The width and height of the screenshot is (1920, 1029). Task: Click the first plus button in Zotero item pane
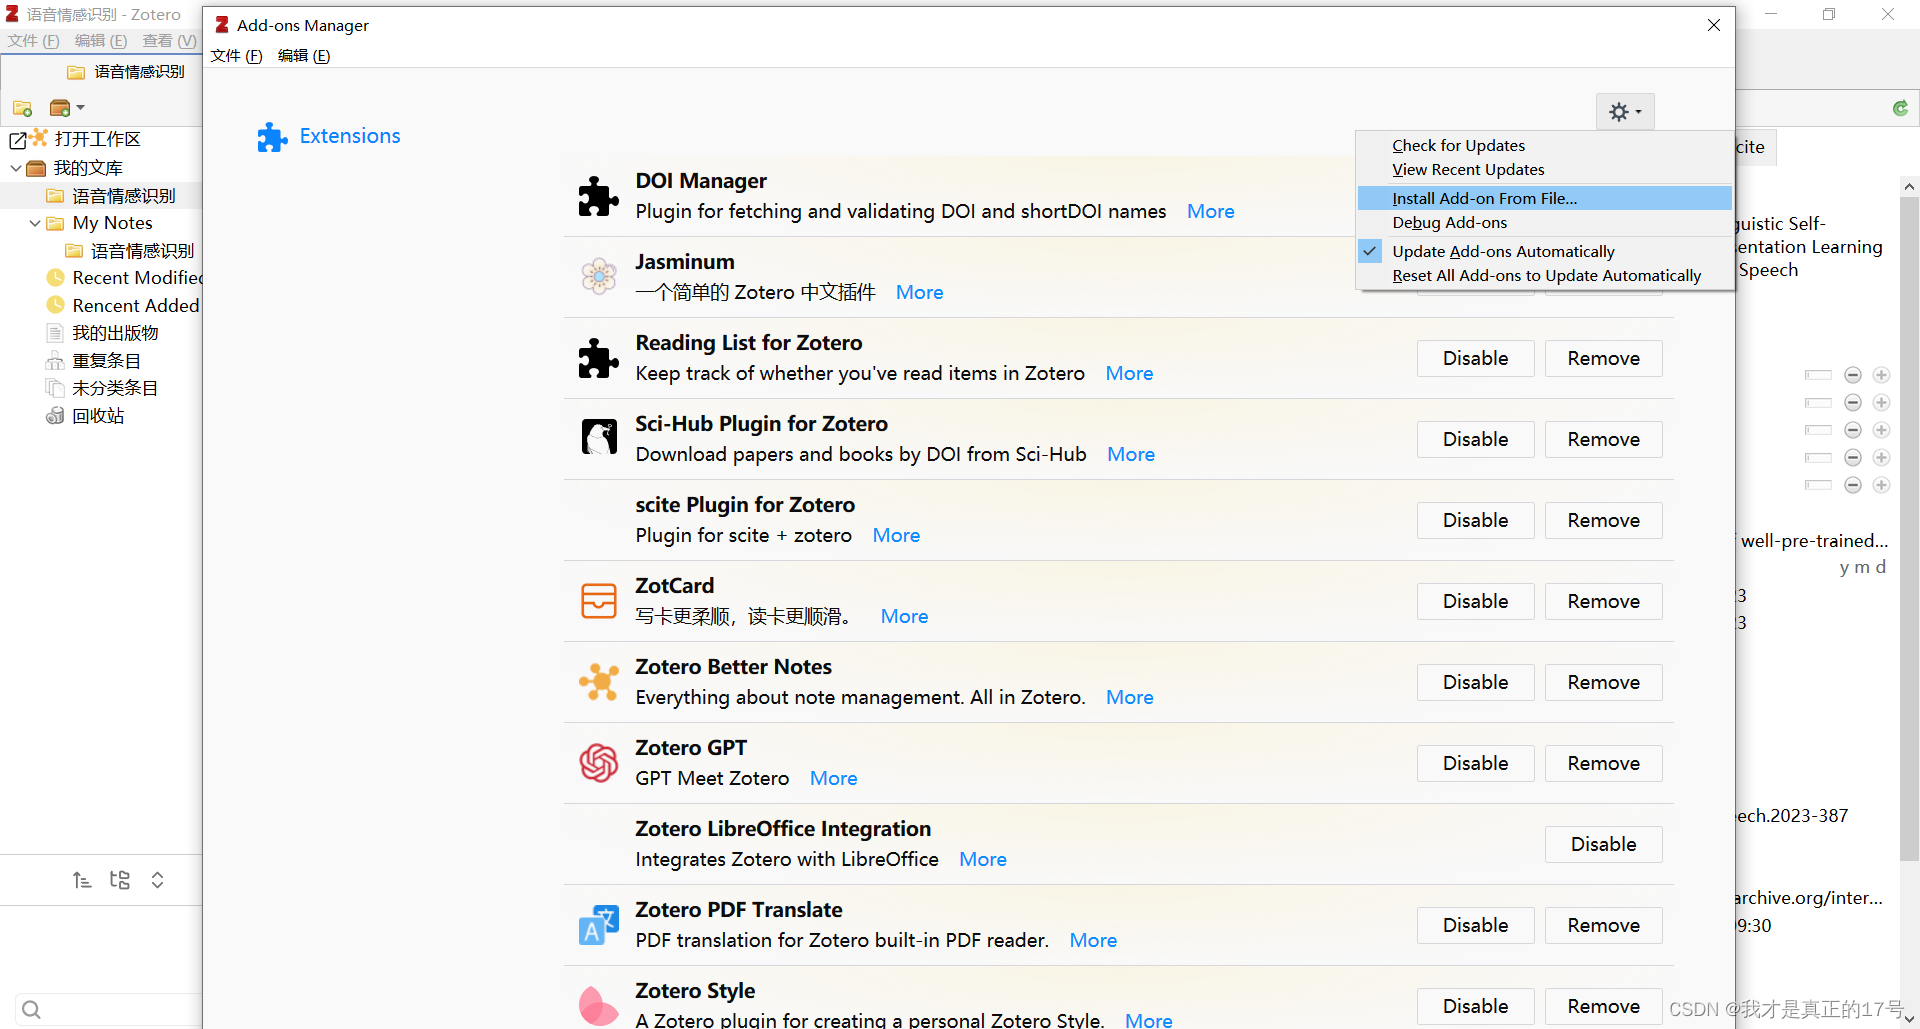coord(1881,375)
